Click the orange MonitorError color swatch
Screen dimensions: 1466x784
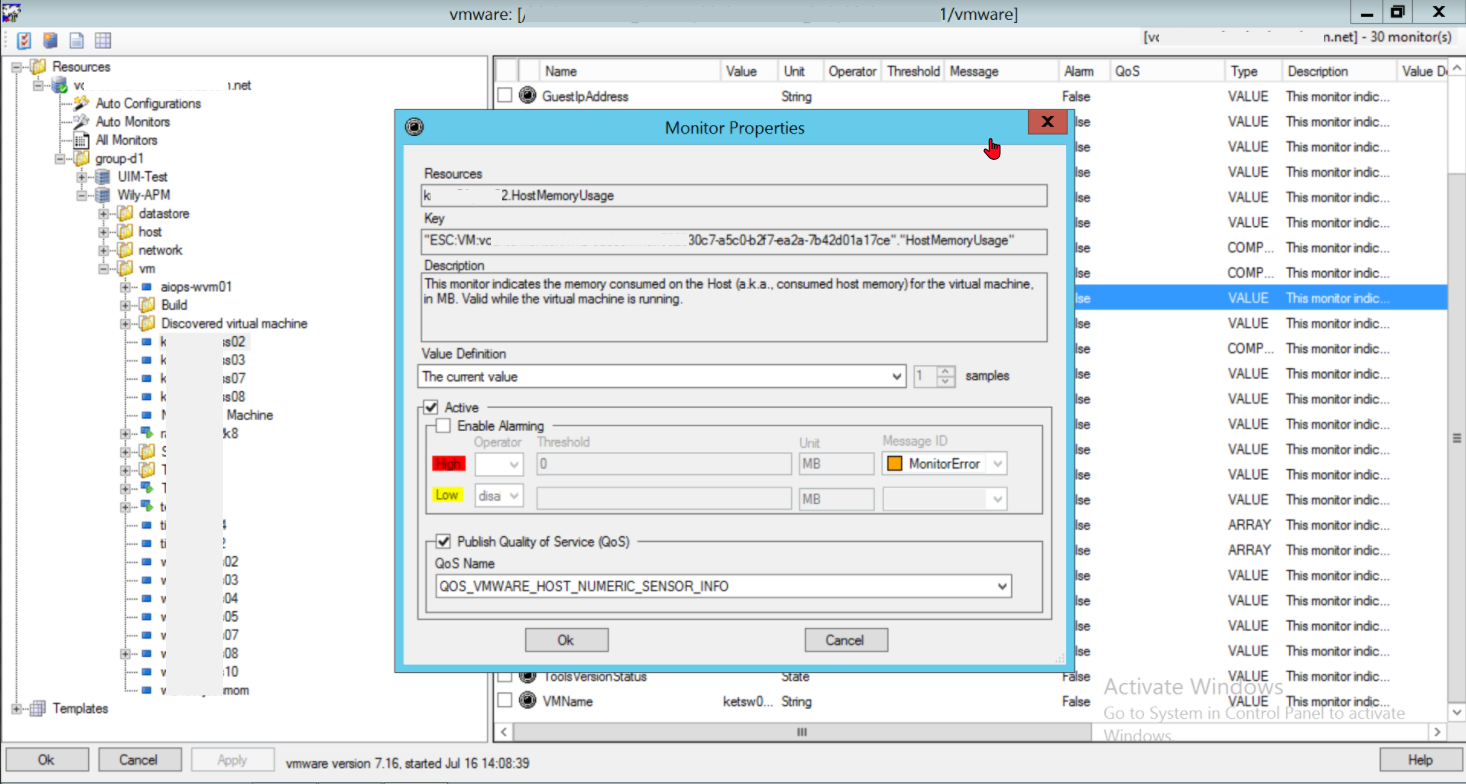[894, 464]
